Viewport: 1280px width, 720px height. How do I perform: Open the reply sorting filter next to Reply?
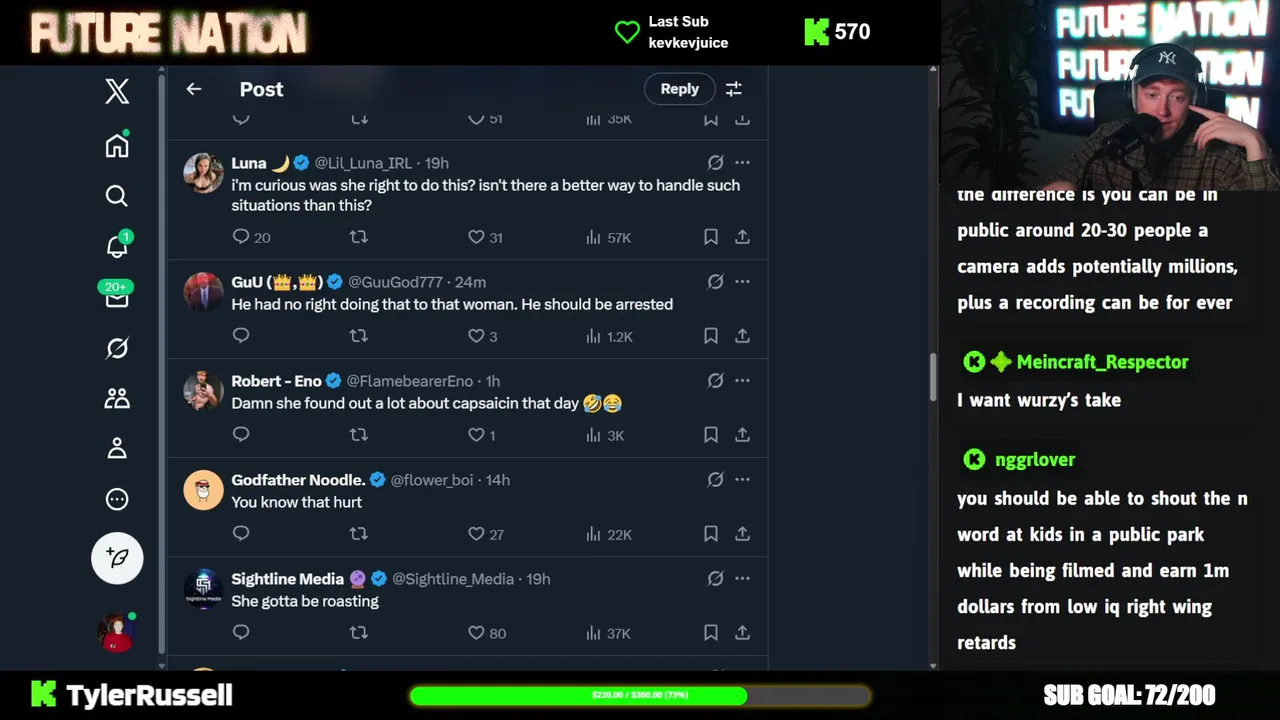(733, 89)
